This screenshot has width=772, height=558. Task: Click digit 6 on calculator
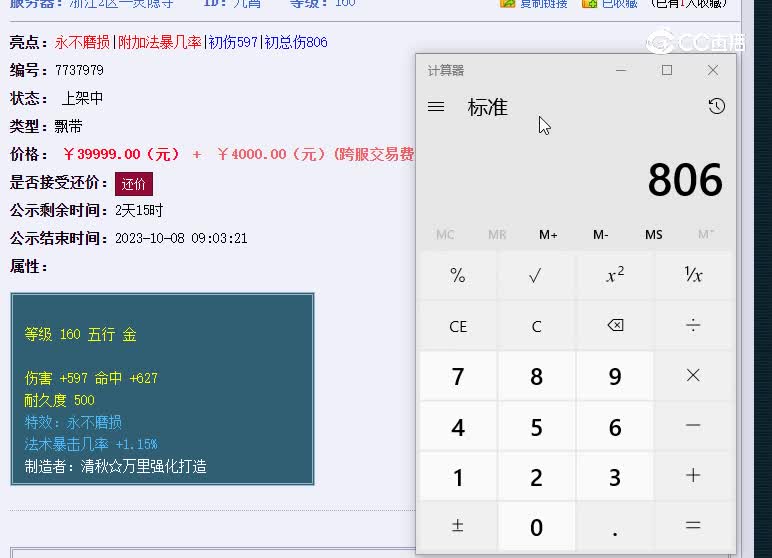pos(614,427)
